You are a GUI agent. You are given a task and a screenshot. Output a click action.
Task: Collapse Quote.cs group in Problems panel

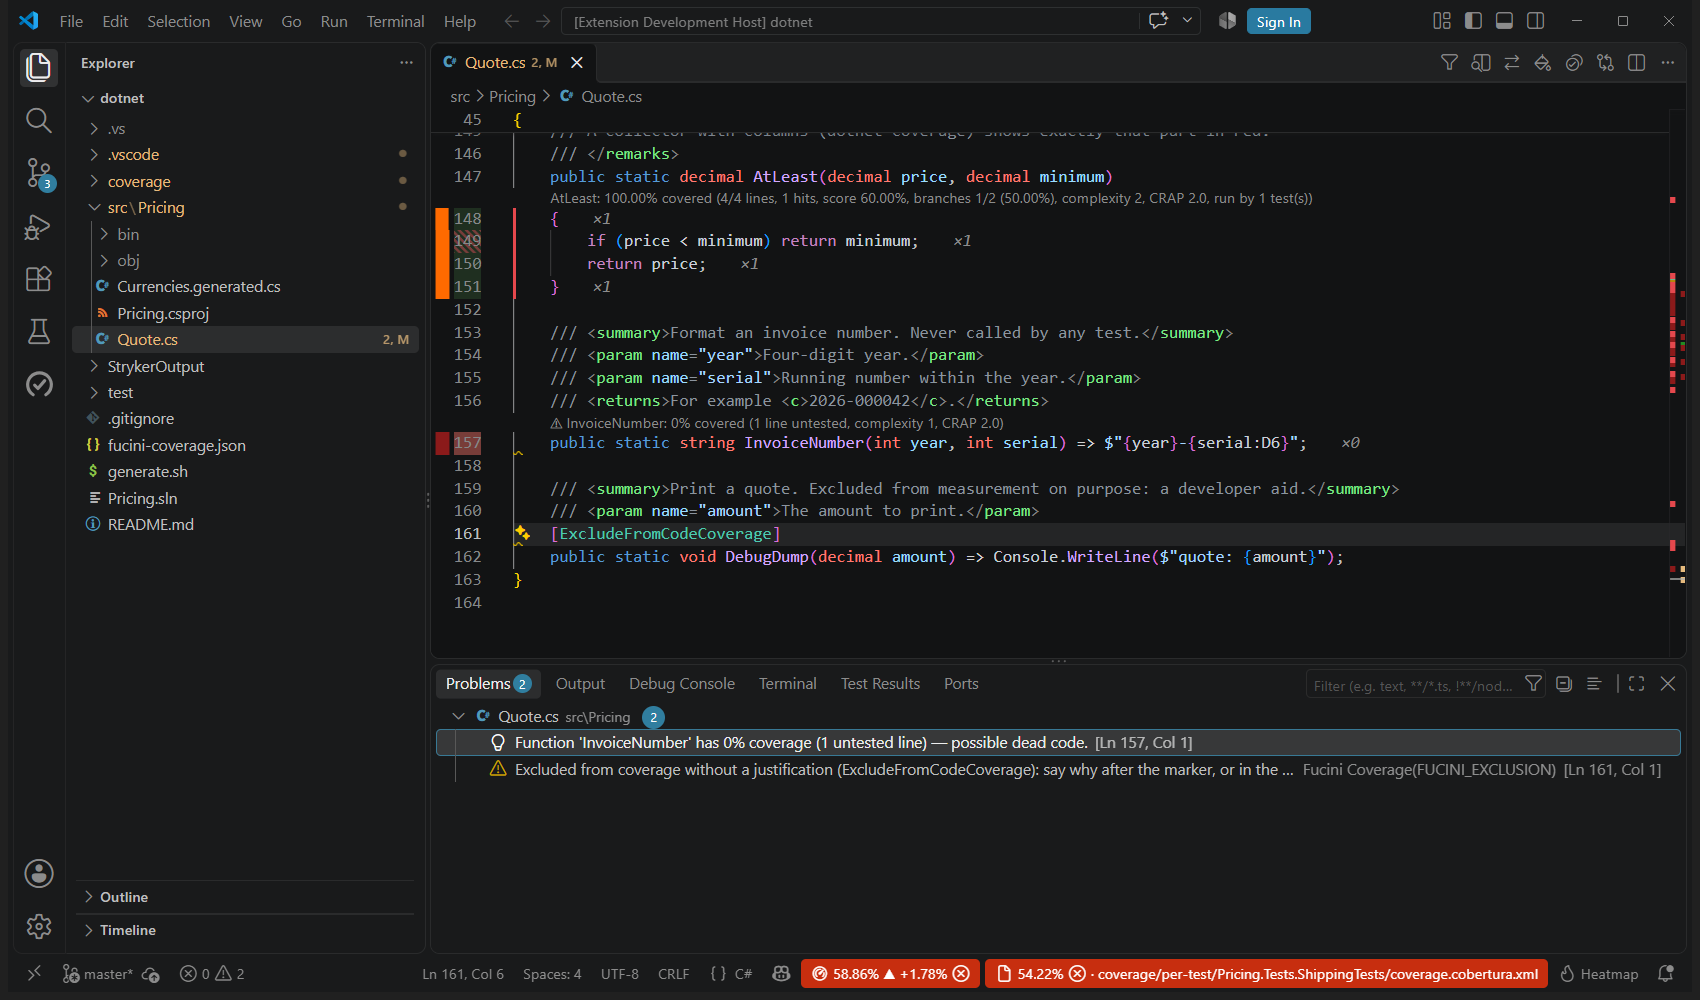[x=459, y=716]
